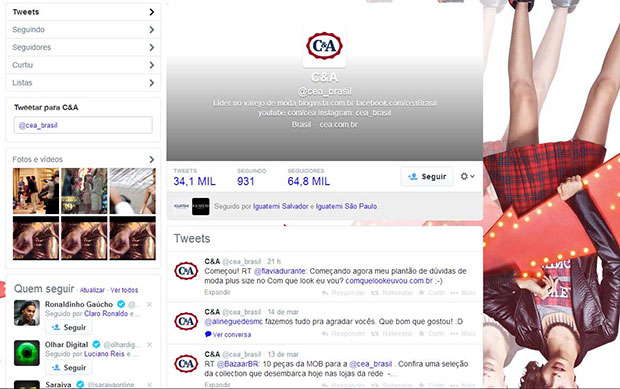
Task: Open the Claro Ronaldo link
Action: tap(106, 313)
